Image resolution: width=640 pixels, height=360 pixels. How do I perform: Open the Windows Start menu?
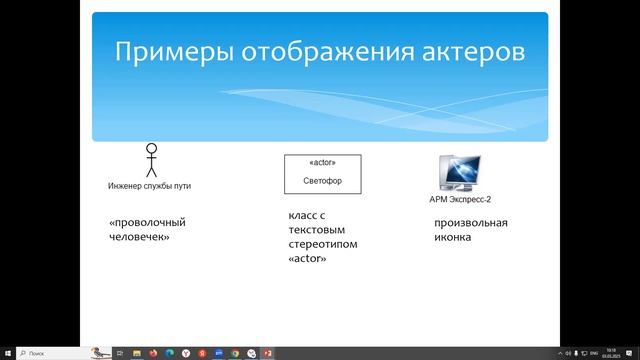click(x=8, y=353)
